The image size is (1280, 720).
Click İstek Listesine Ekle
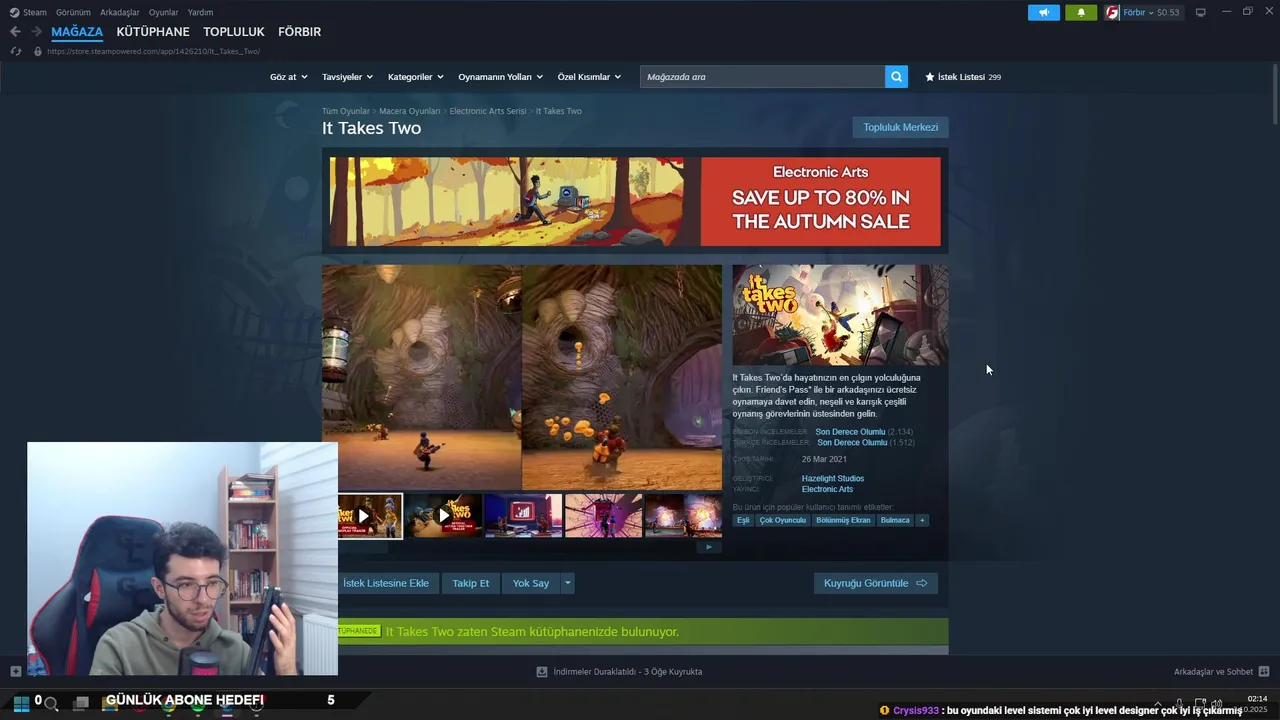point(386,583)
